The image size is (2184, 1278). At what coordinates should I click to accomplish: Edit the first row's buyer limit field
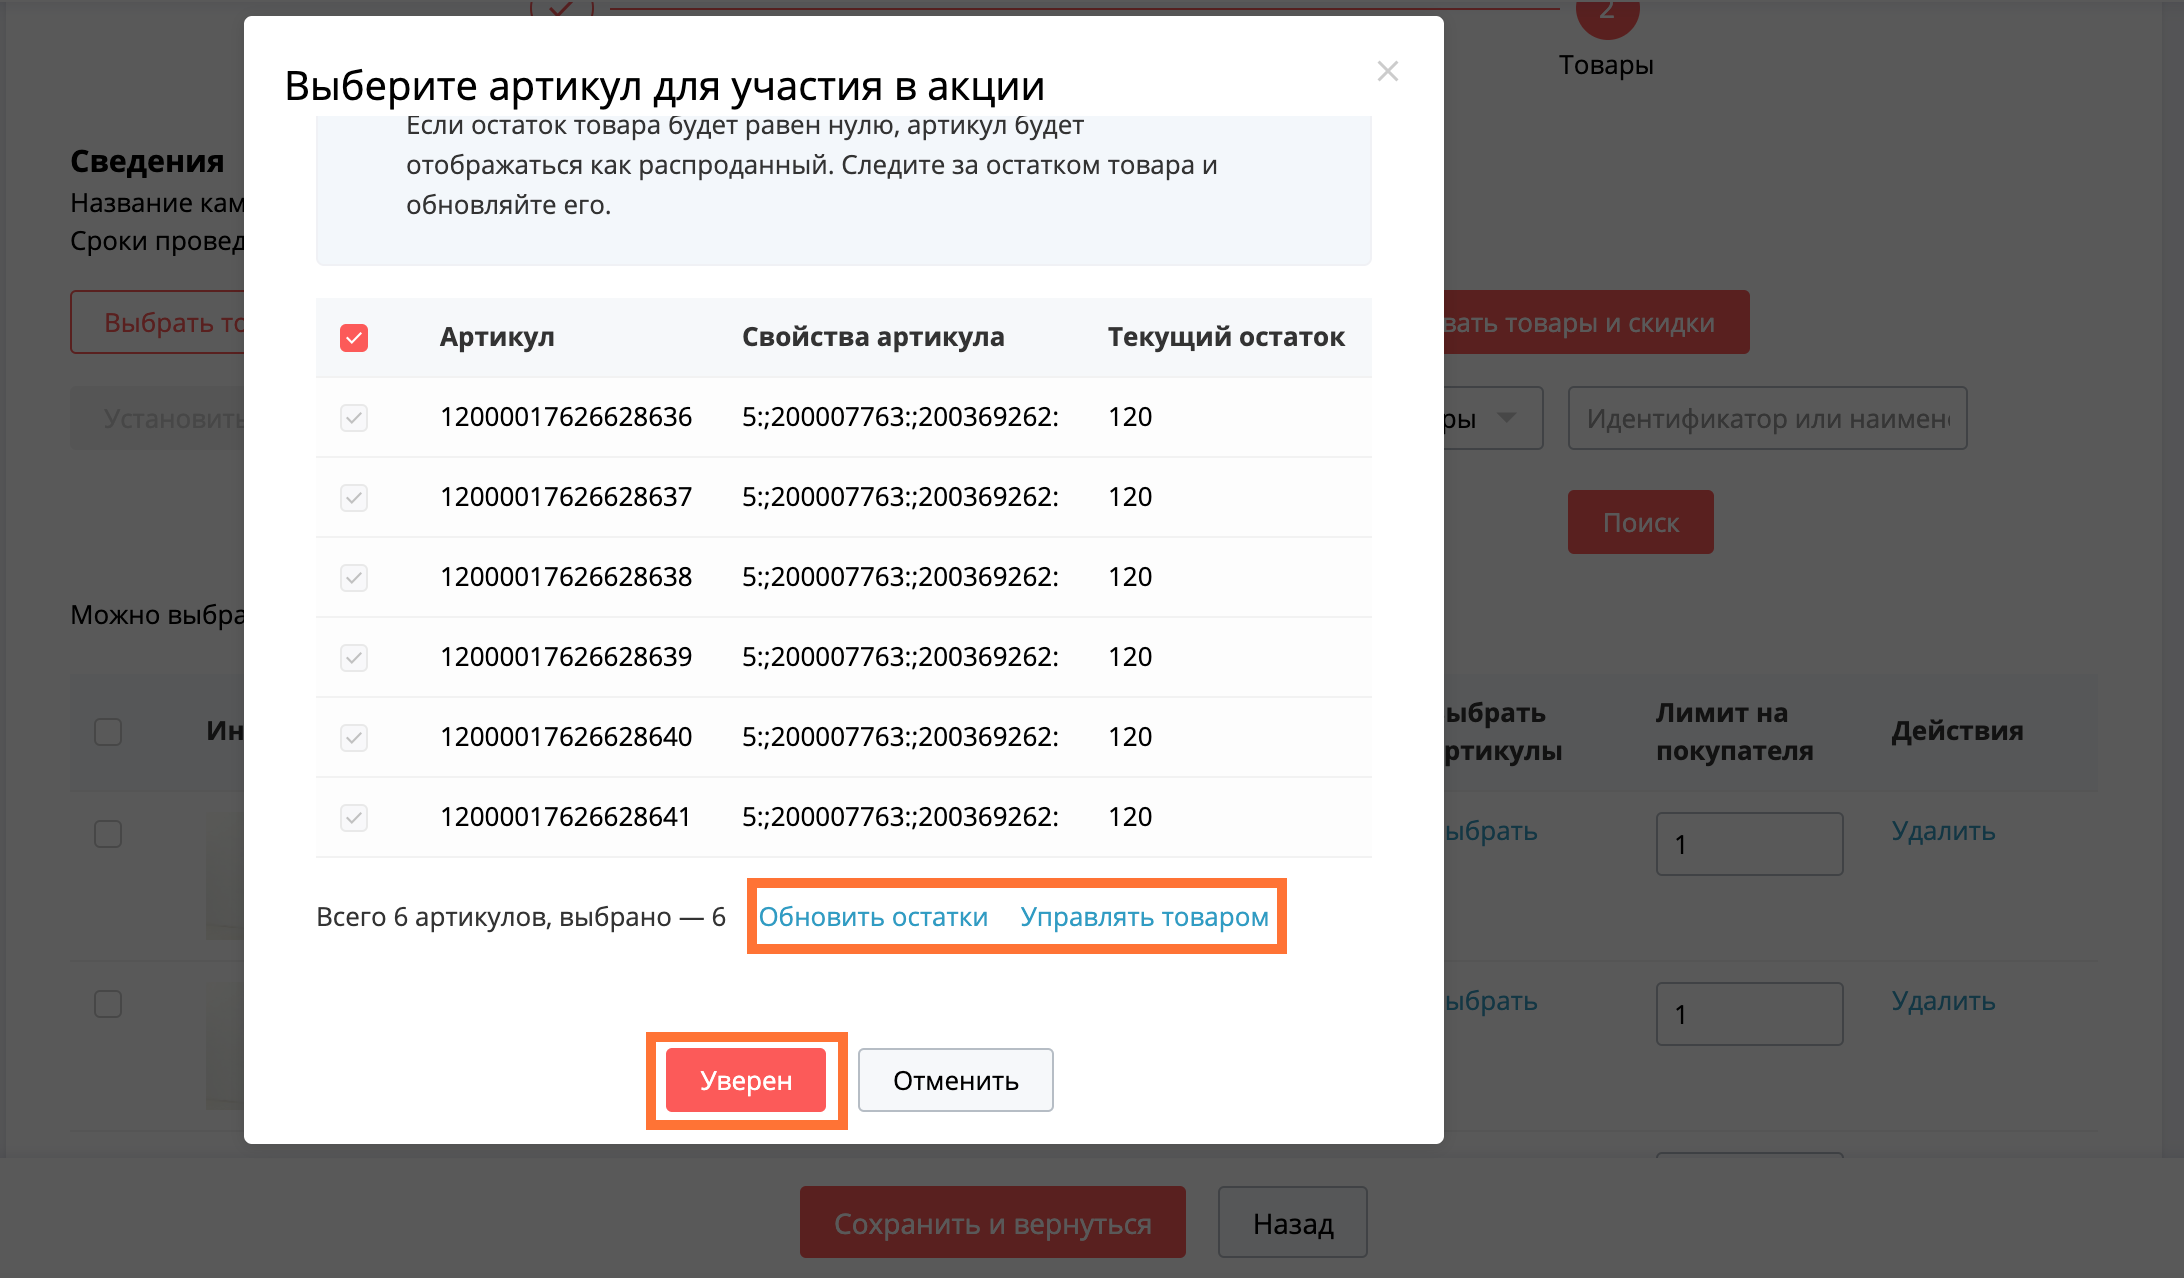pos(1749,844)
